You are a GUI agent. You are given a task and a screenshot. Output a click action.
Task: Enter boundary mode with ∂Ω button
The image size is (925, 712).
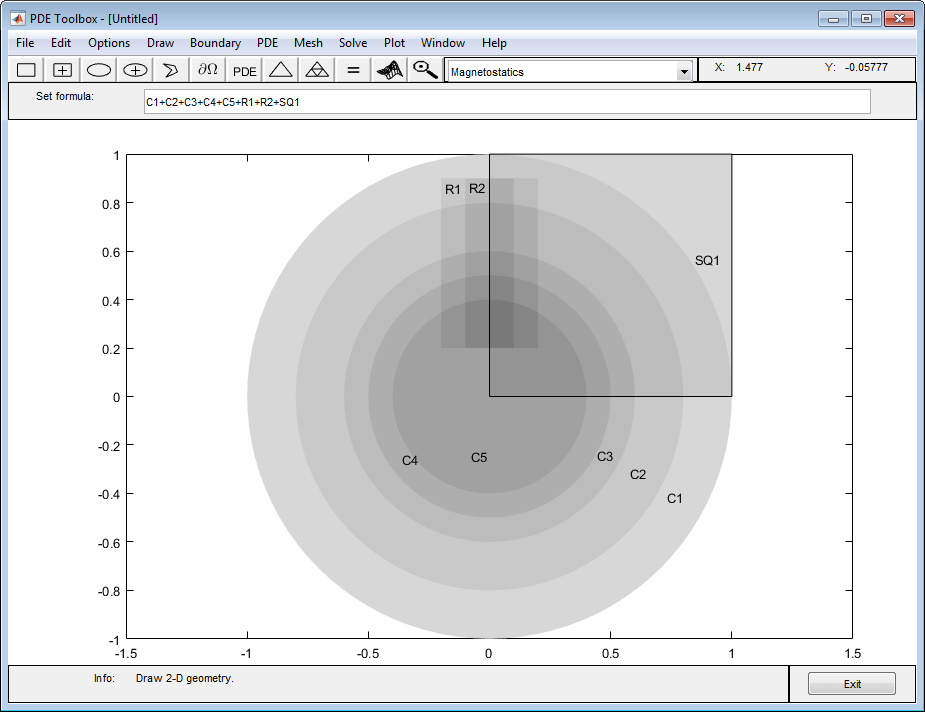208,70
